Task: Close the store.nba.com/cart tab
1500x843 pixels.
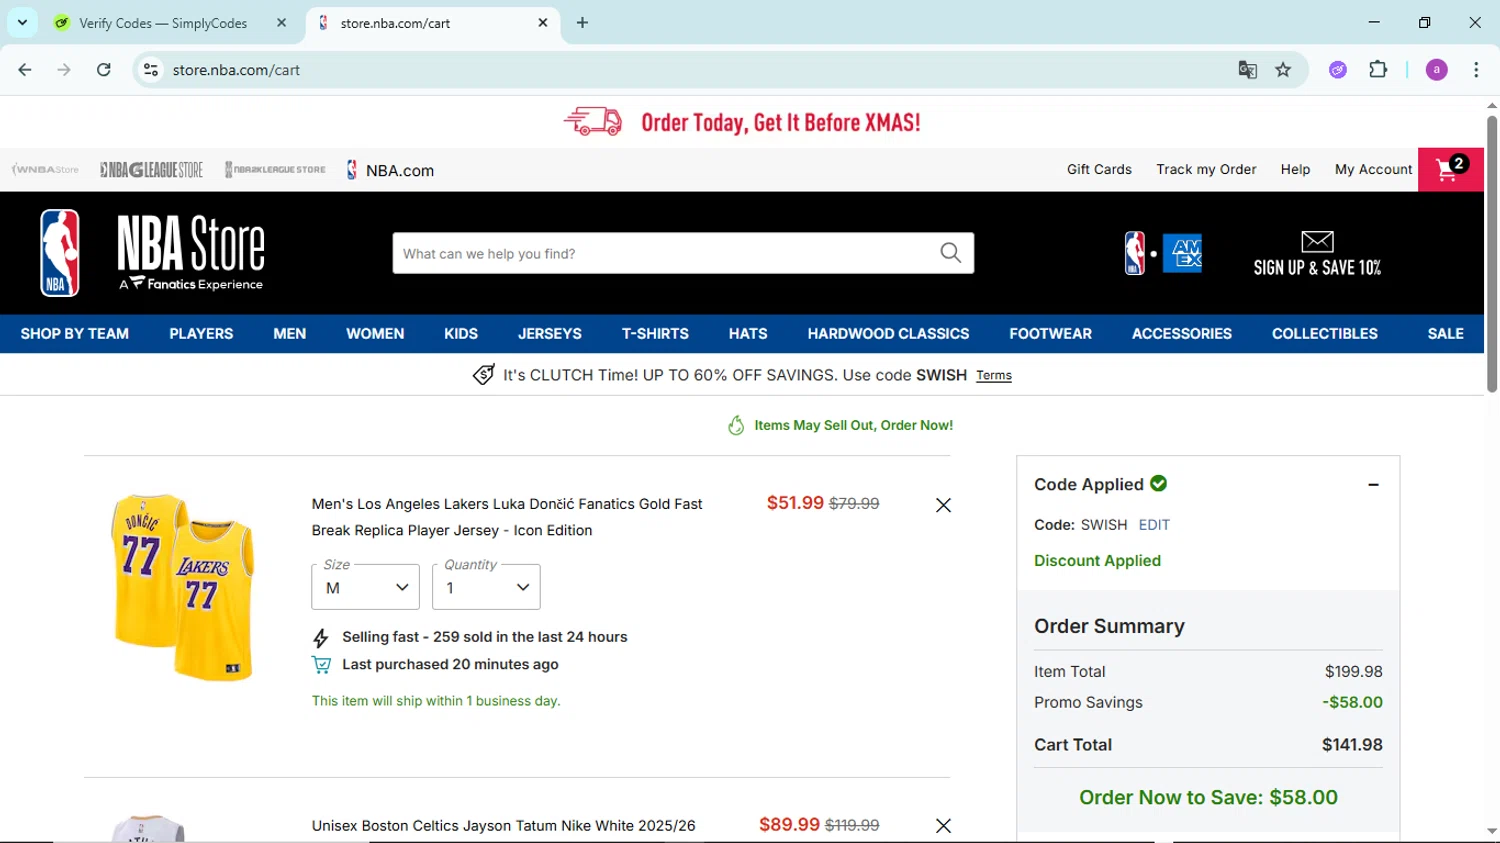Action: click(543, 22)
